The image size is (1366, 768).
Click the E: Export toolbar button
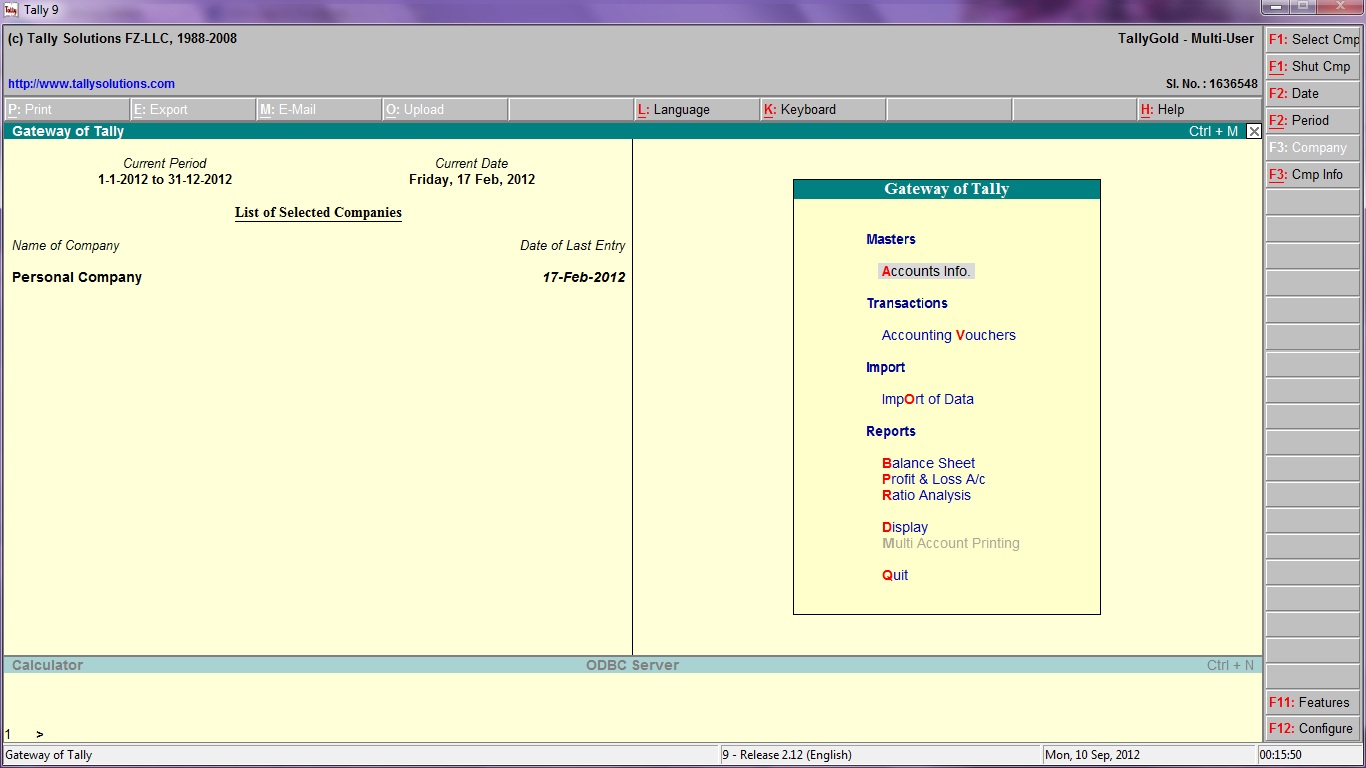[193, 110]
